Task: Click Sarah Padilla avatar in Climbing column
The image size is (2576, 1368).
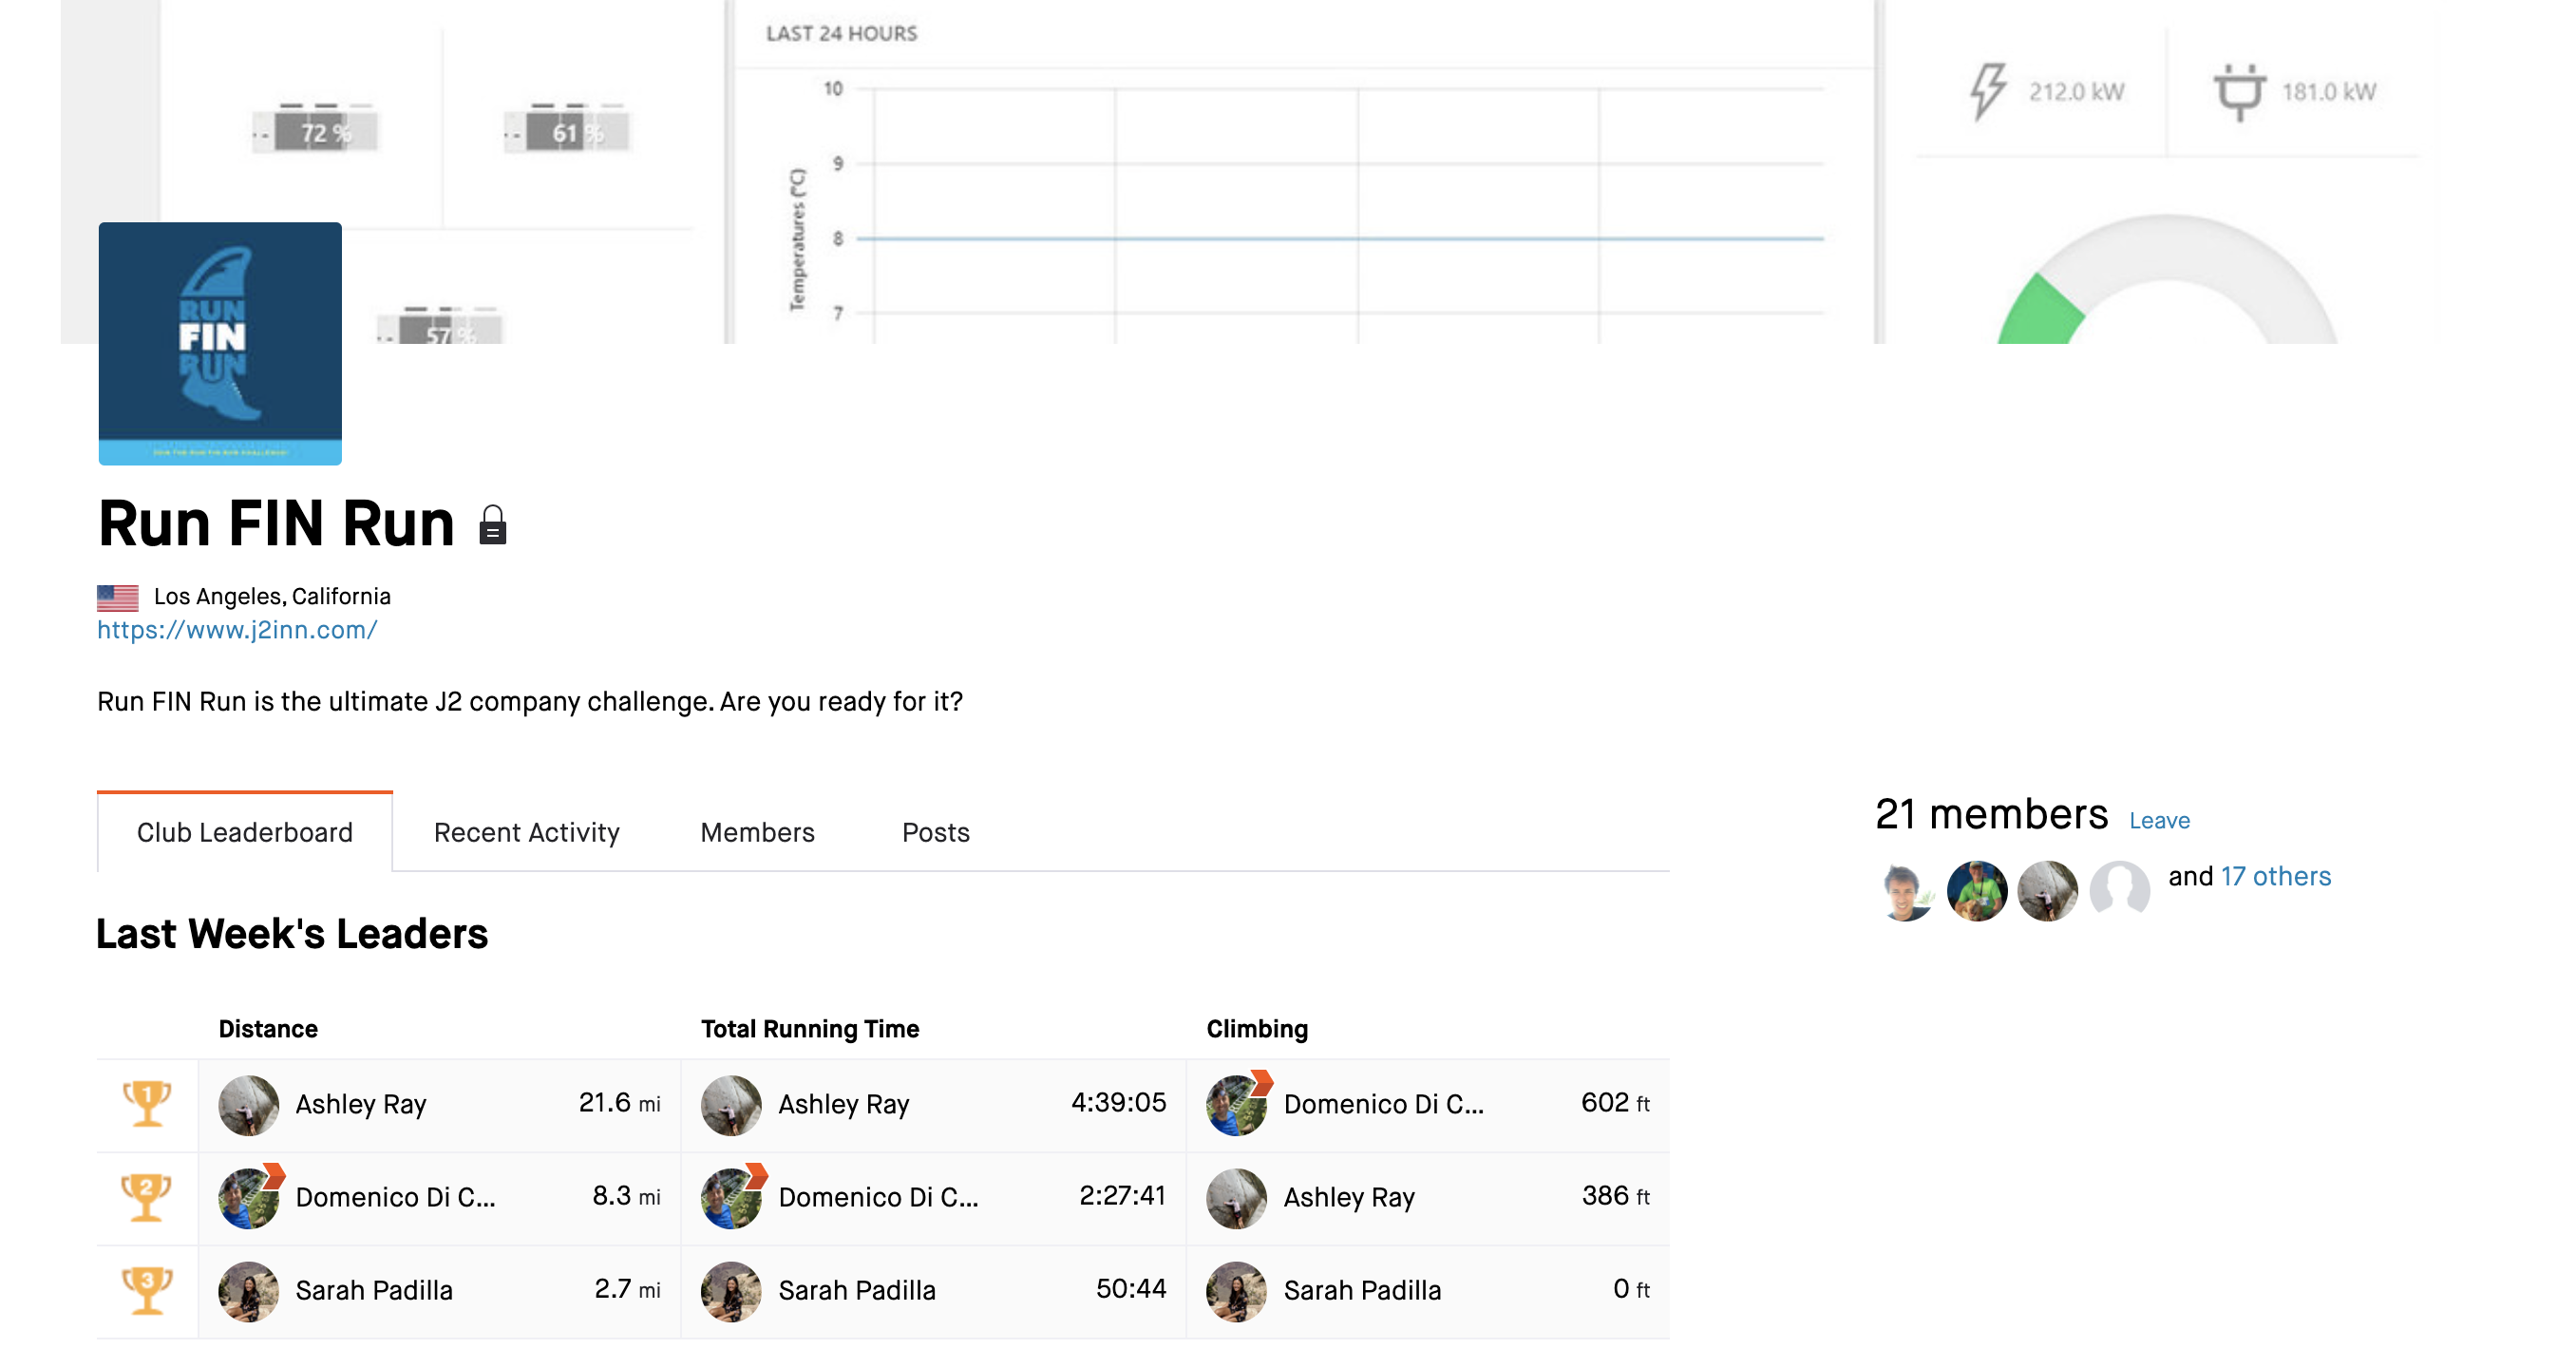Action: 1236,1291
